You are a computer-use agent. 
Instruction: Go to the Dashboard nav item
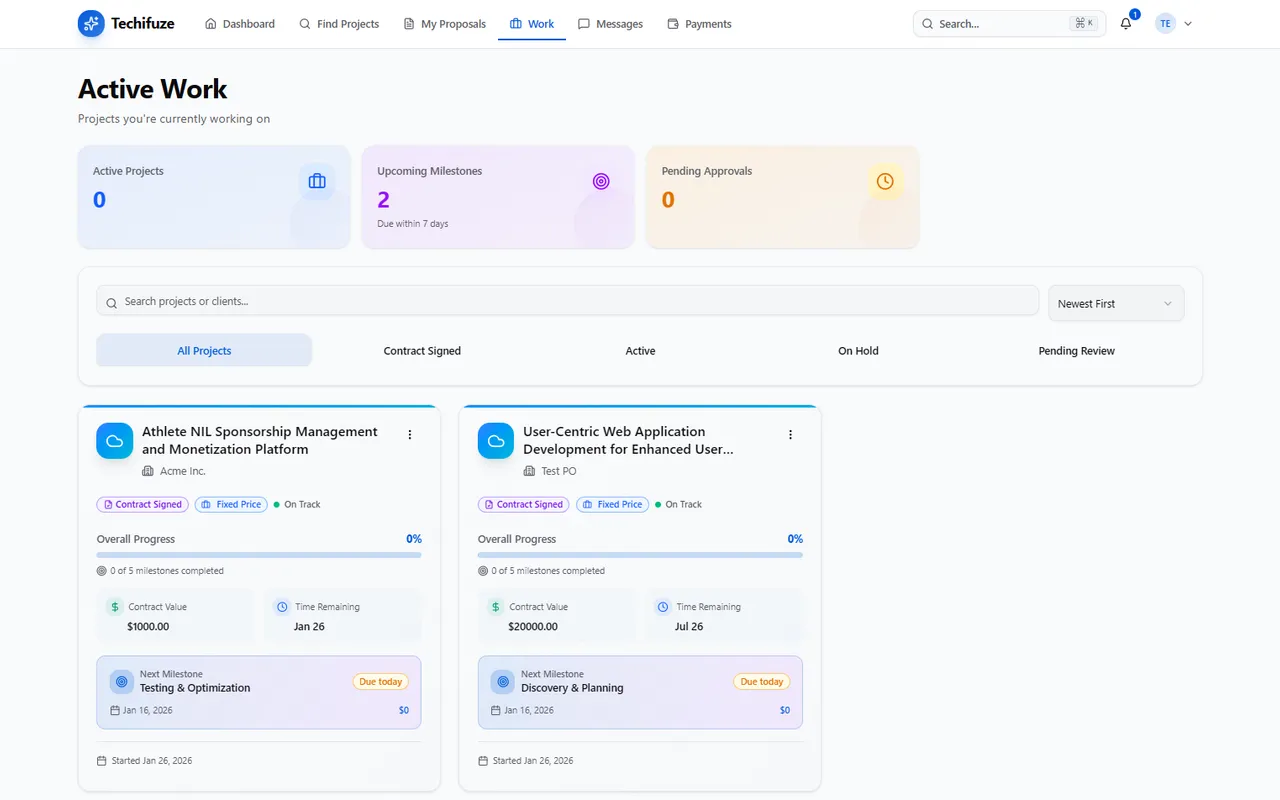click(240, 24)
